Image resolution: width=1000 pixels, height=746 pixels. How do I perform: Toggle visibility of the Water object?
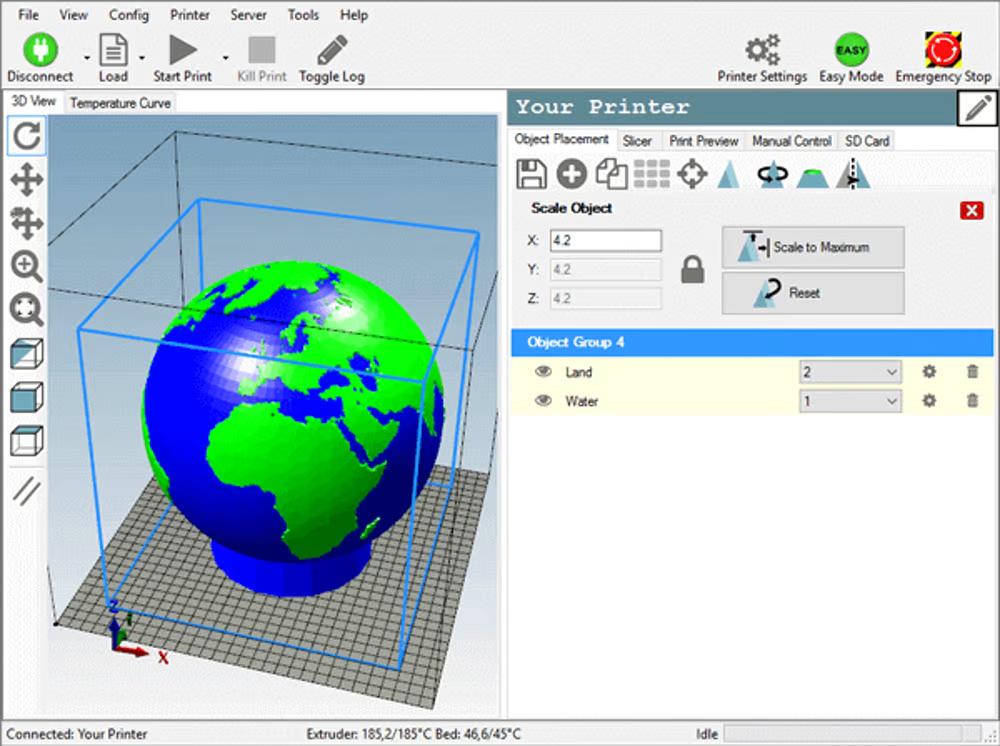543,401
